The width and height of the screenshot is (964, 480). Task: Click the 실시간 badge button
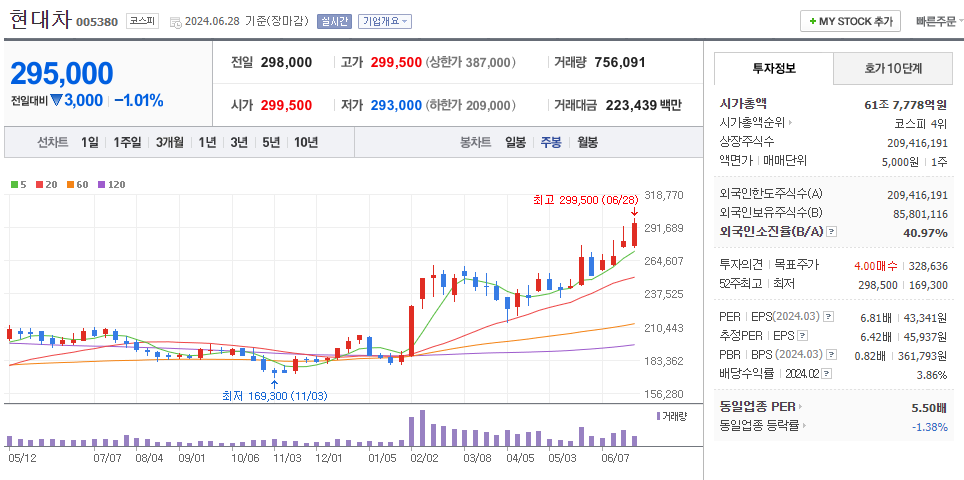(334, 21)
